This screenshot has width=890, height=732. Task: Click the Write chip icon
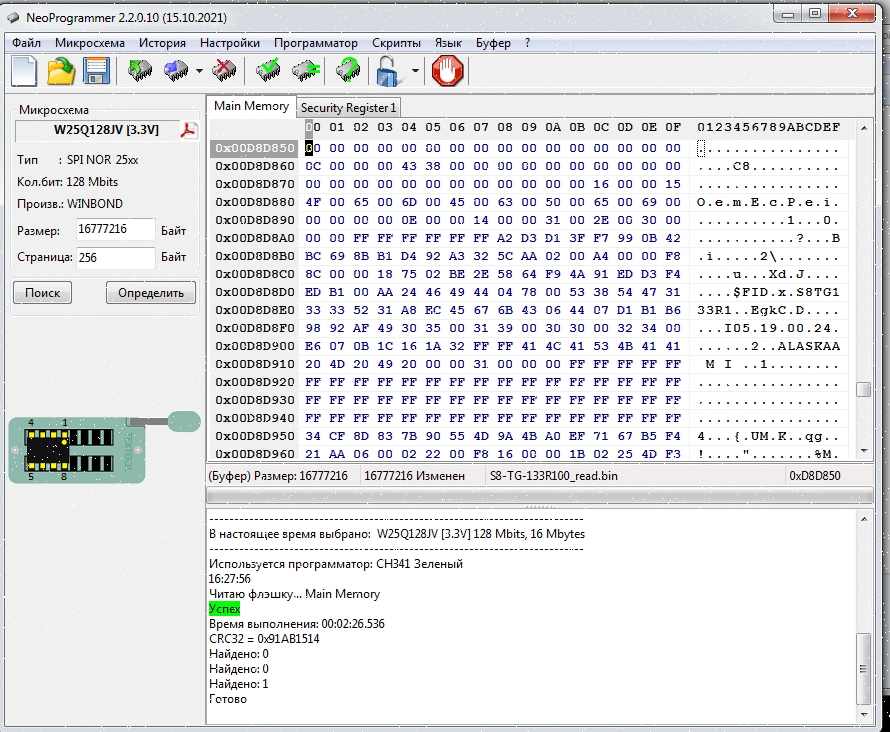[x=177, y=71]
